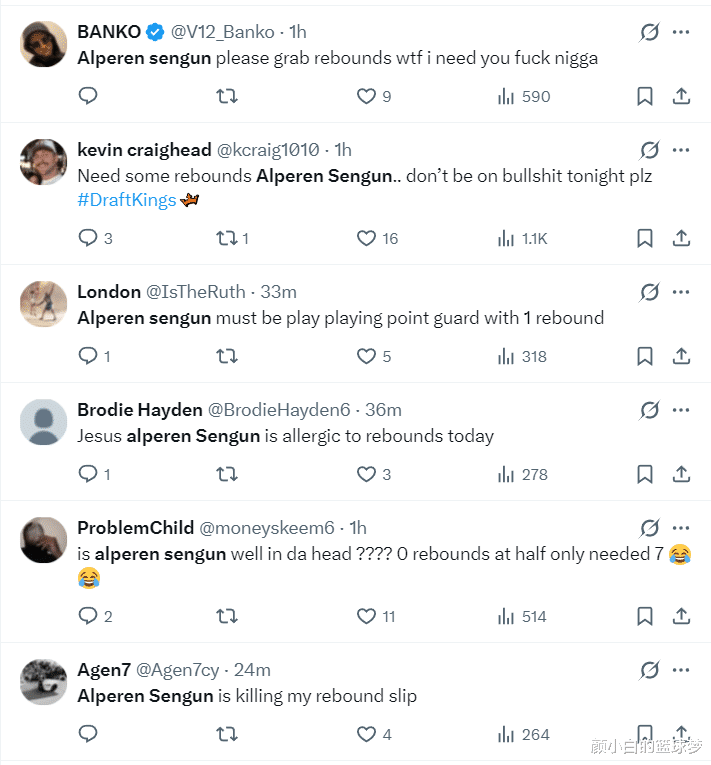Screen dimensions: 711x765
Task: Like London's point guard tweet
Action: point(367,356)
